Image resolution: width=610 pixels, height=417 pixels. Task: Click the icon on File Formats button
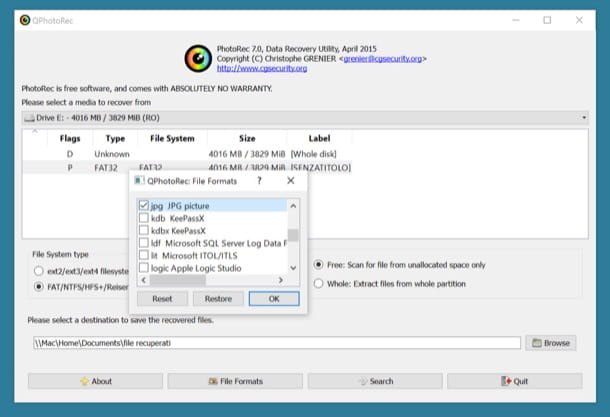pos(213,381)
